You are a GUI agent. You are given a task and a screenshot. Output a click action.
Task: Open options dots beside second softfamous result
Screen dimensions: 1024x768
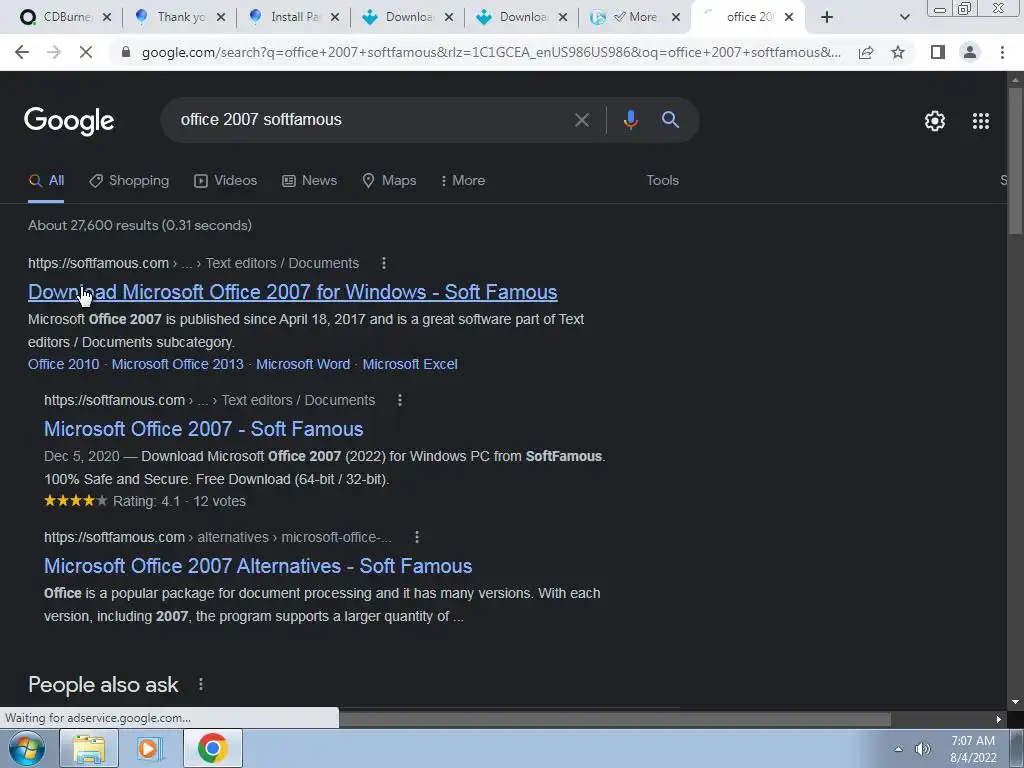[400, 400]
